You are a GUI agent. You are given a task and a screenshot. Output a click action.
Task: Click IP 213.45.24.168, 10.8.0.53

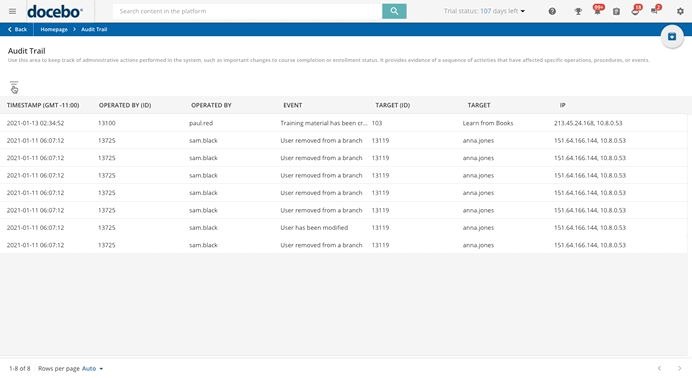click(588, 123)
